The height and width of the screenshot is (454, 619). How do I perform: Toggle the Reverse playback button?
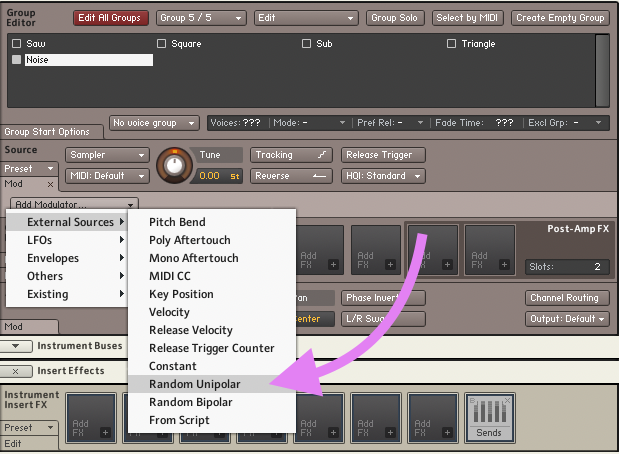pyautogui.click(x=292, y=176)
